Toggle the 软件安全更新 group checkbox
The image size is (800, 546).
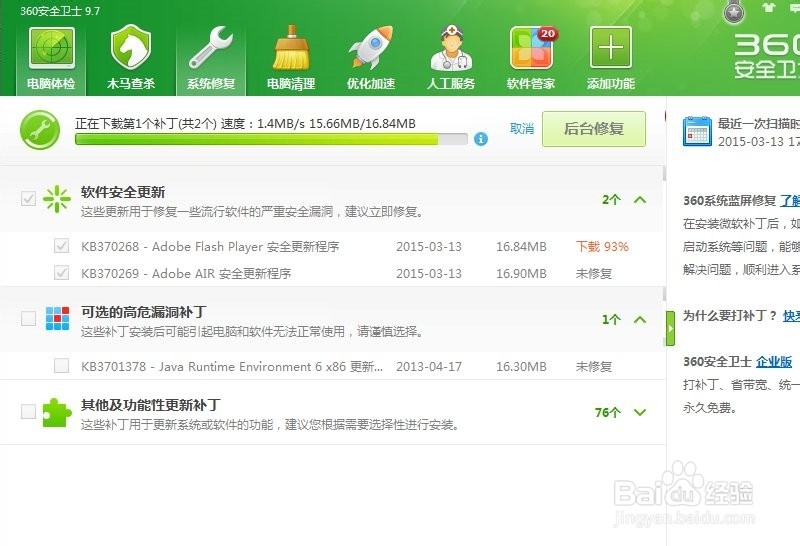(x=28, y=198)
